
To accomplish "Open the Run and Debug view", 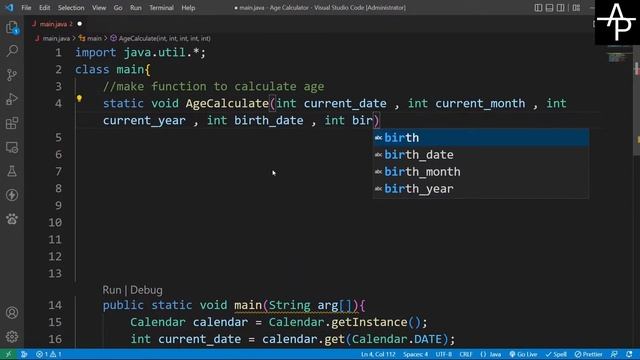I will (x=12, y=99).
